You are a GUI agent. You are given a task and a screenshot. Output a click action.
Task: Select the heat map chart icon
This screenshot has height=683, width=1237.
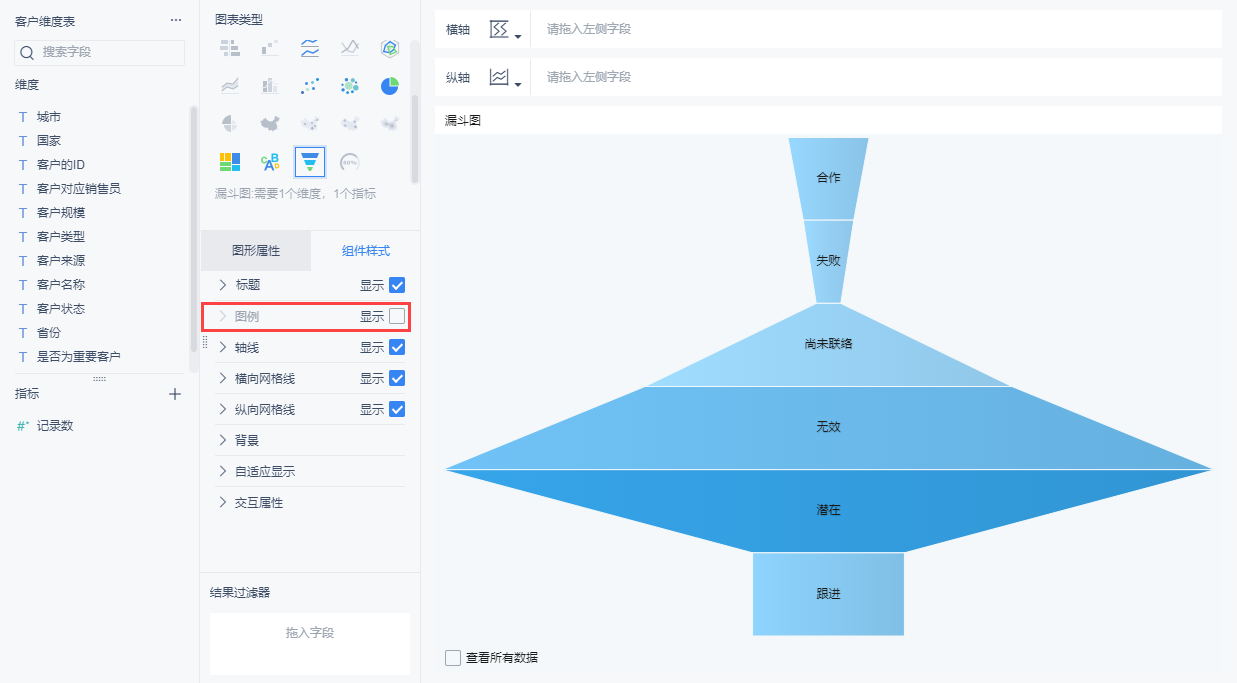pyautogui.click(x=390, y=123)
